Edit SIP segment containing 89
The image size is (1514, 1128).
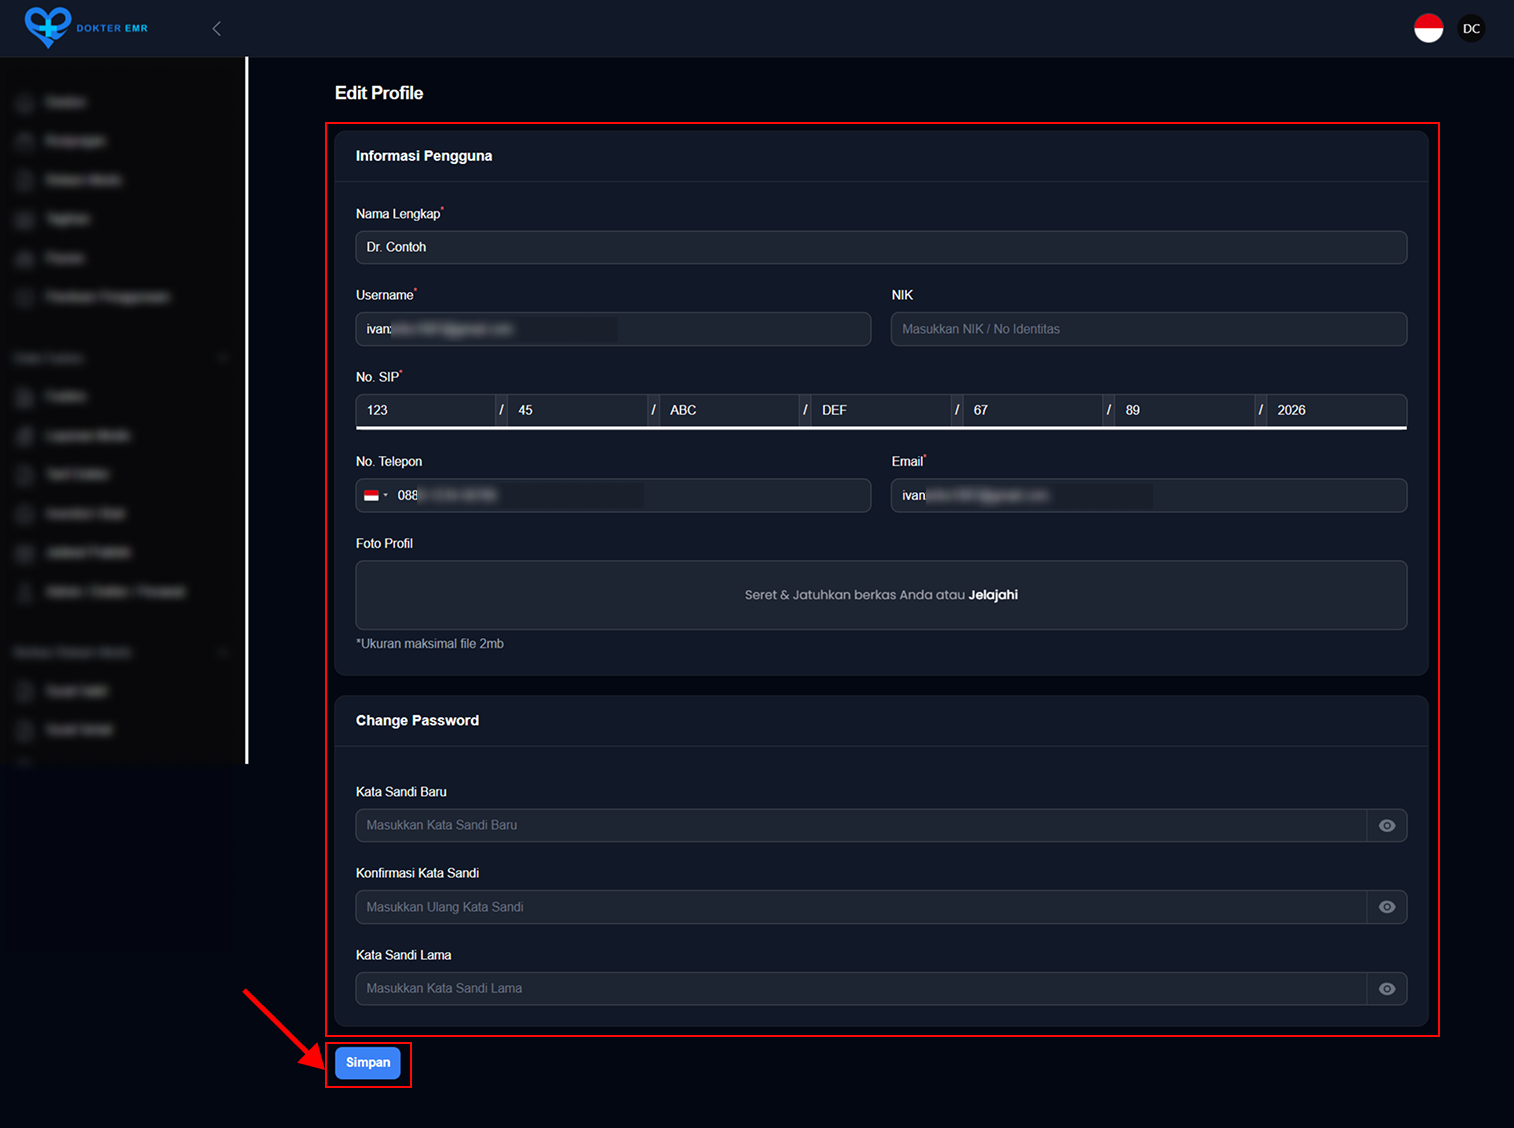point(1186,410)
